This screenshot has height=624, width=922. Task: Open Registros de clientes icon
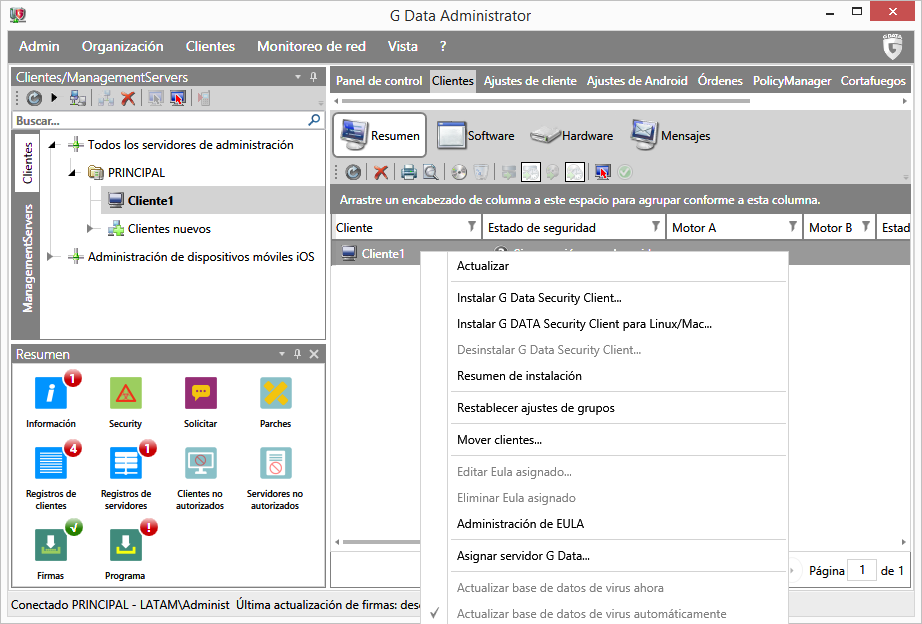50,464
